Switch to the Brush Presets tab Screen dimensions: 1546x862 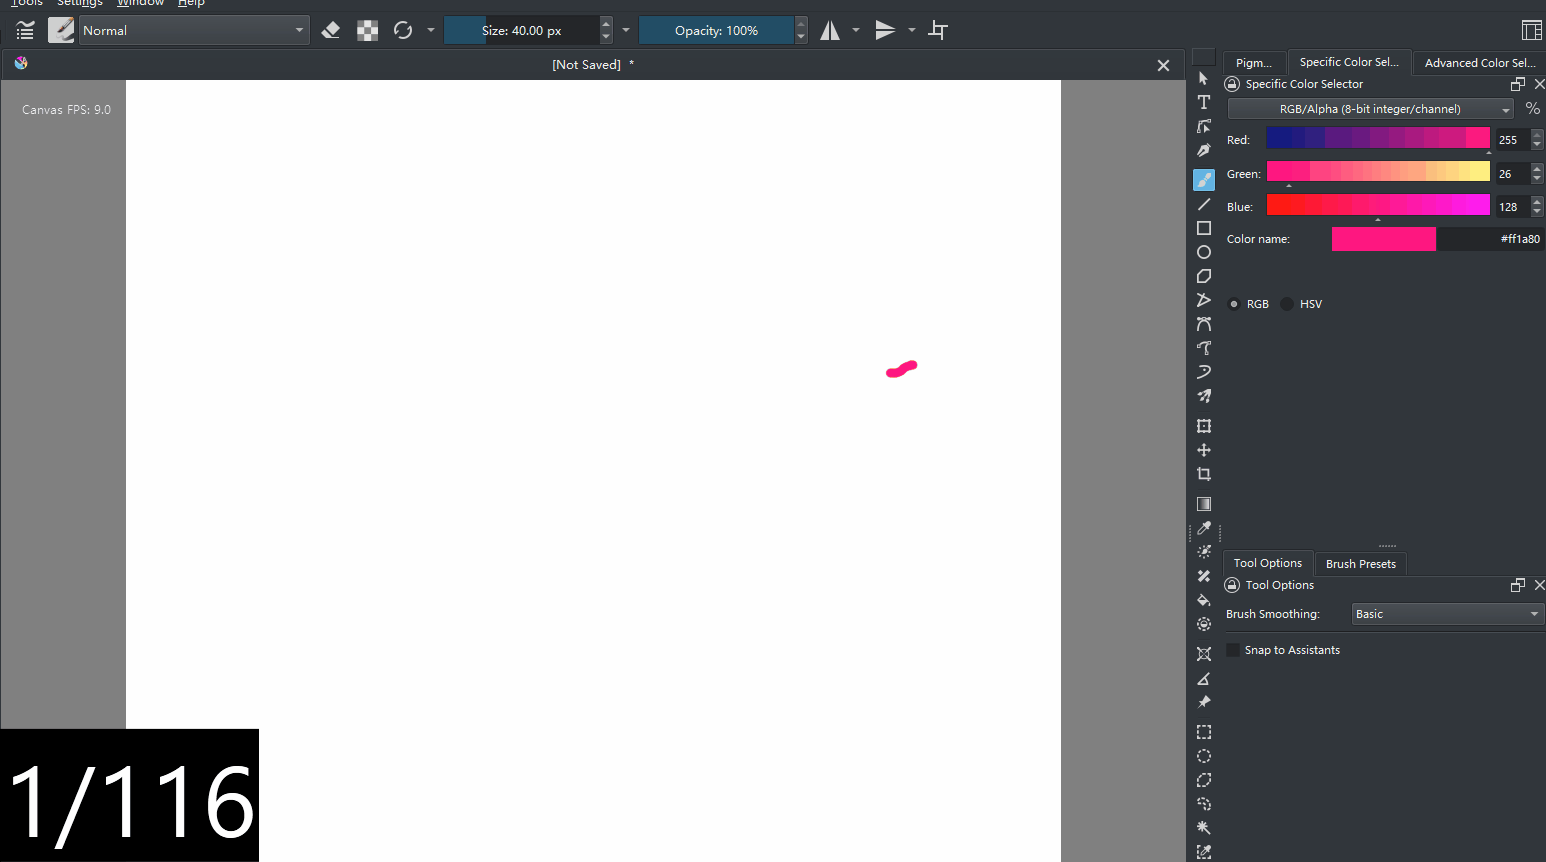pos(1361,564)
